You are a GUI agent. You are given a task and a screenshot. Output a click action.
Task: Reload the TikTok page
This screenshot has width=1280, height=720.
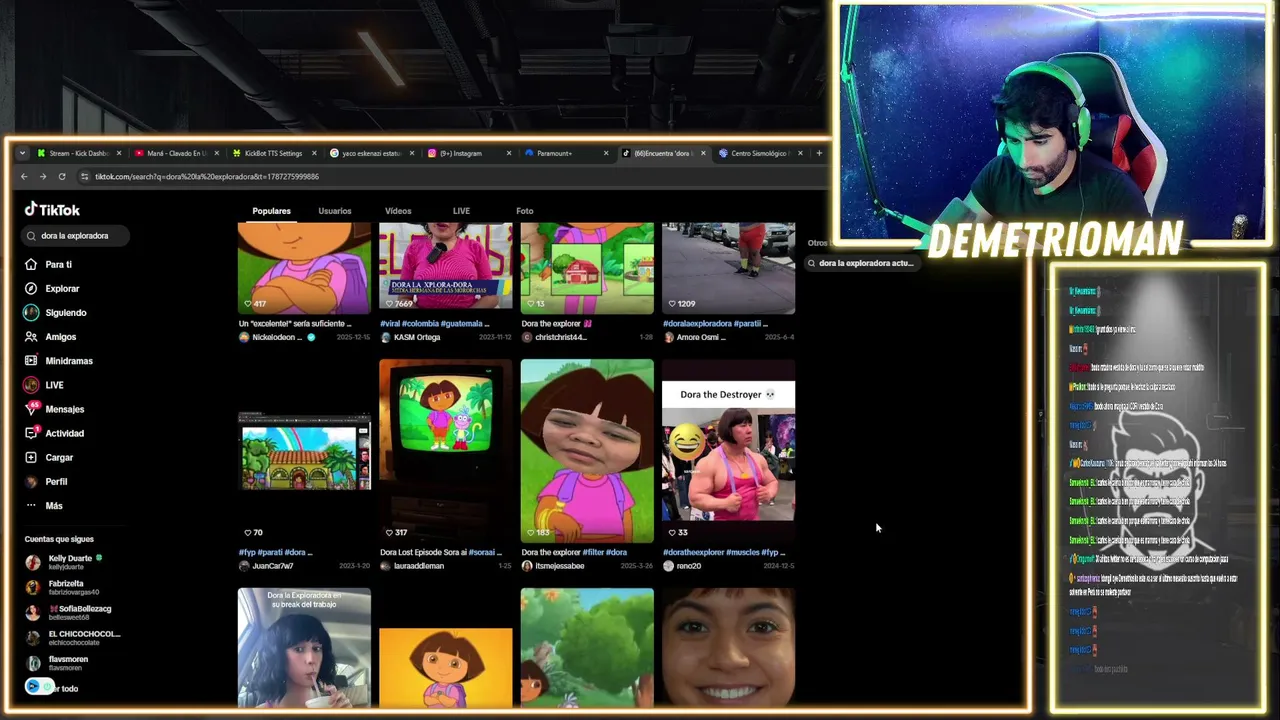[x=62, y=176]
